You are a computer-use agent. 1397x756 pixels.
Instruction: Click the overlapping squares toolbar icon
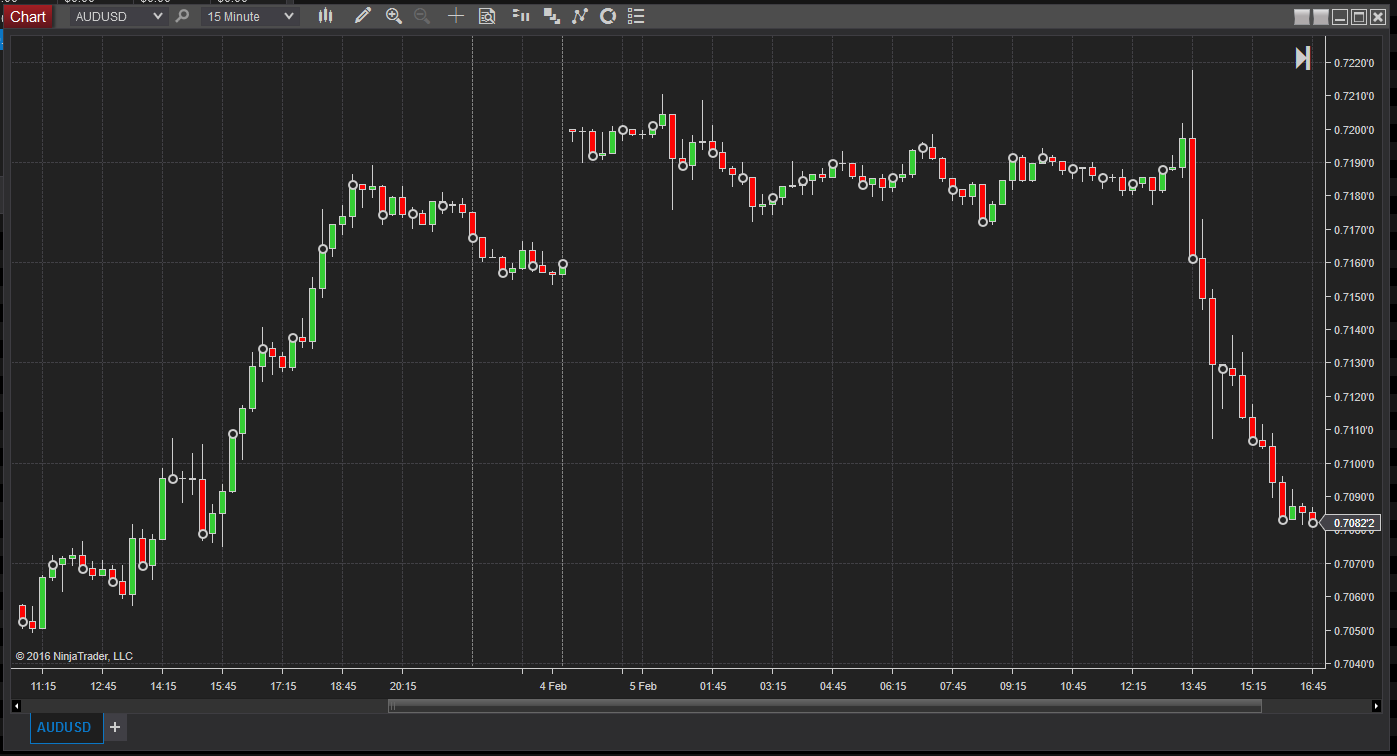click(551, 16)
